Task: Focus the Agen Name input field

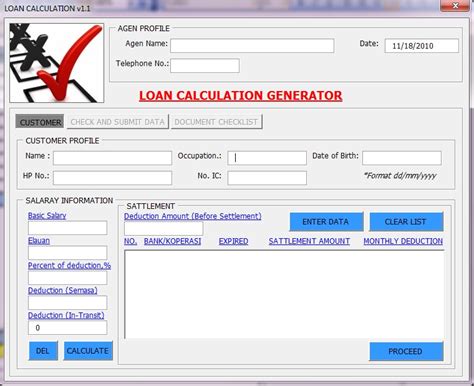Action: (x=252, y=46)
